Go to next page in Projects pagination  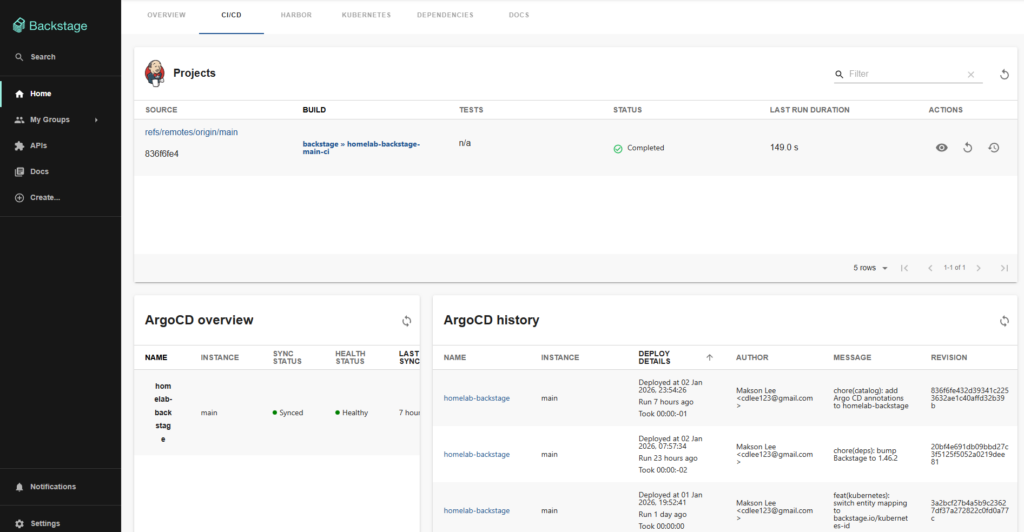click(x=978, y=268)
